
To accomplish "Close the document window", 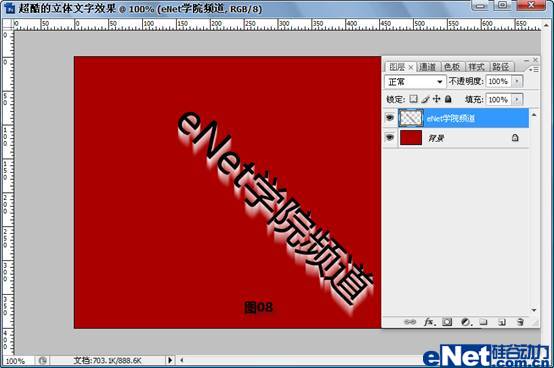I will click(531, 5).
